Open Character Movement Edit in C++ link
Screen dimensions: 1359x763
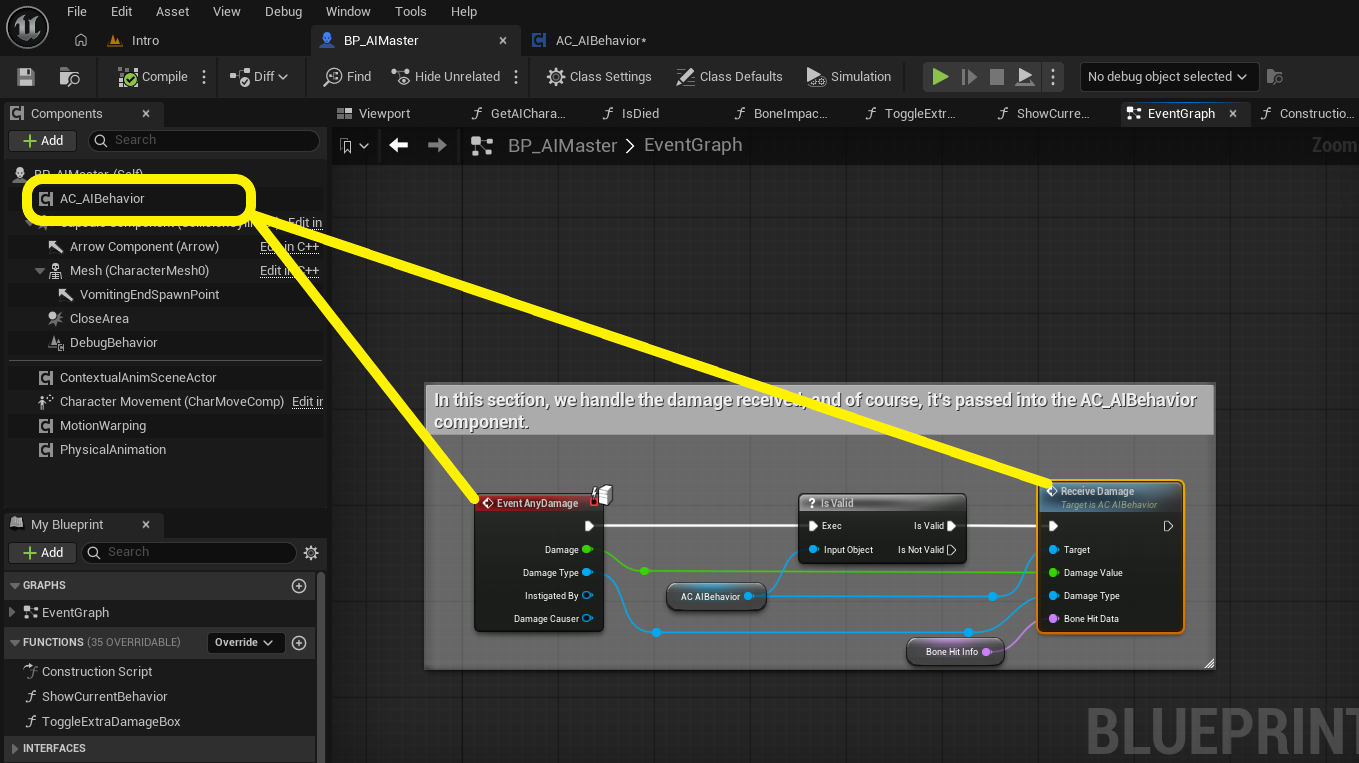[x=307, y=402]
